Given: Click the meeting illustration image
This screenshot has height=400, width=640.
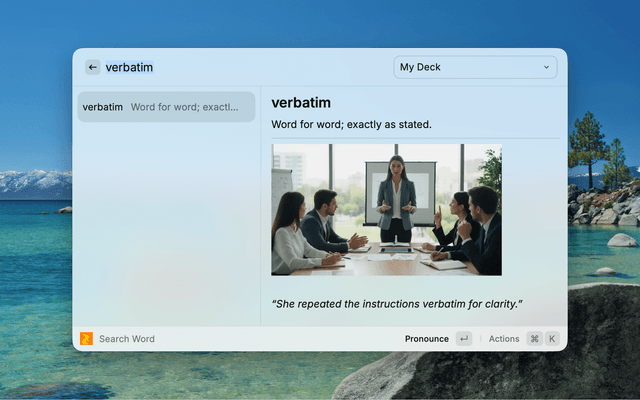Looking at the screenshot, I should (386, 209).
